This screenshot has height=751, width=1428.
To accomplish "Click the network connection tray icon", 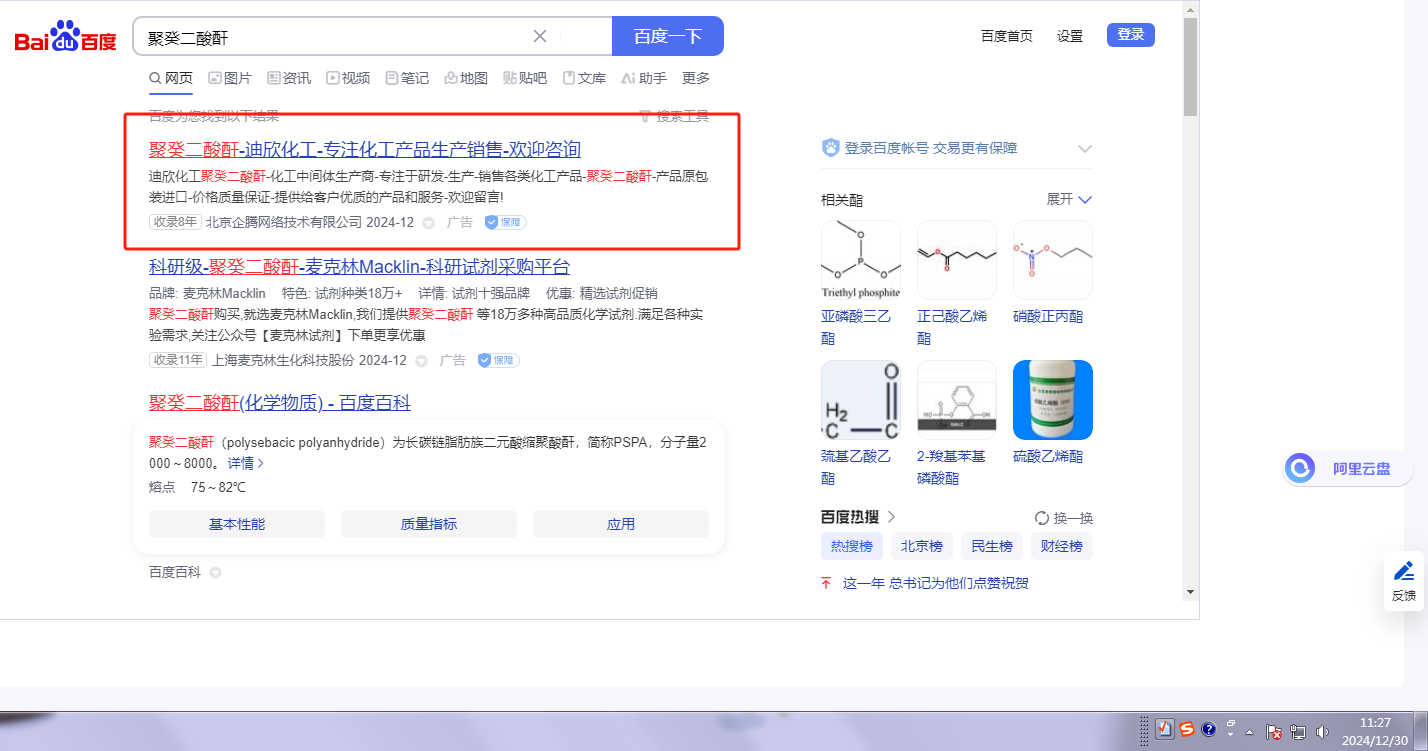I will (1298, 731).
